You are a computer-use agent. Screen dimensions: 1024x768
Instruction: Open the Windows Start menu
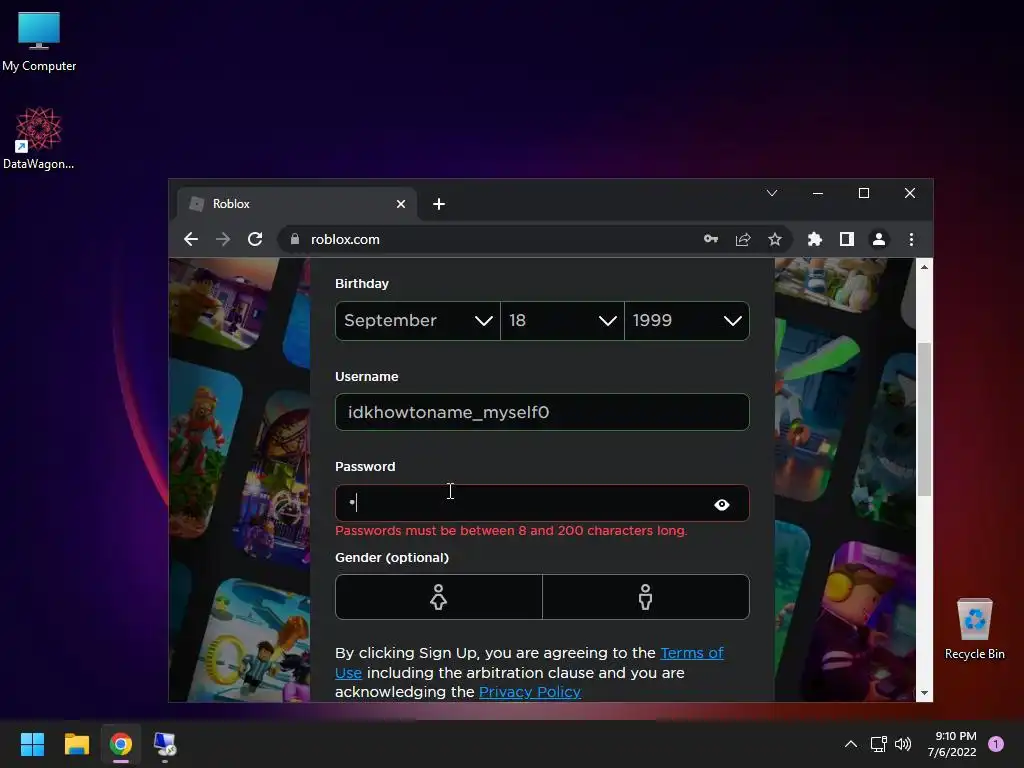(33, 744)
